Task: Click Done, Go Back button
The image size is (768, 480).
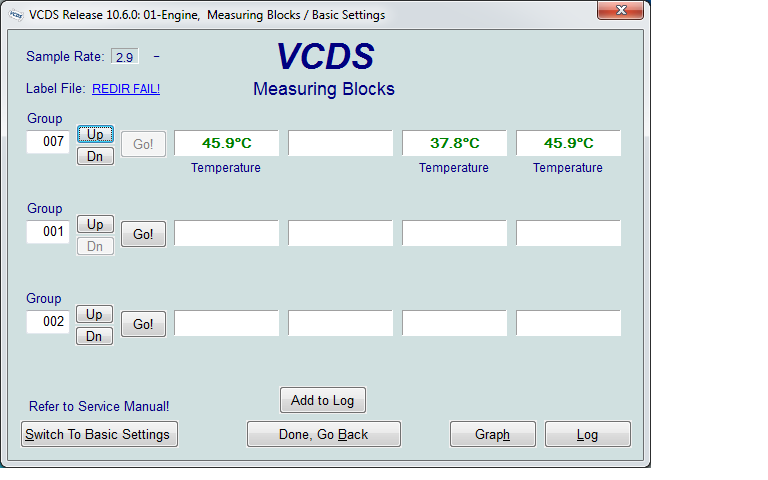Action: 324,434
